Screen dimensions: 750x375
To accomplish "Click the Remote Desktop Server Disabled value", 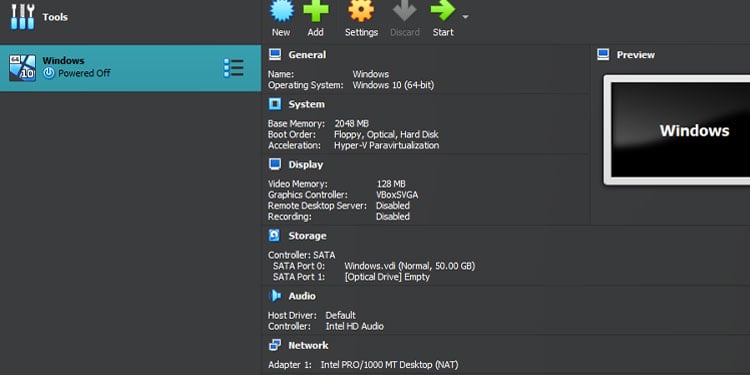I will (x=393, y=206).
